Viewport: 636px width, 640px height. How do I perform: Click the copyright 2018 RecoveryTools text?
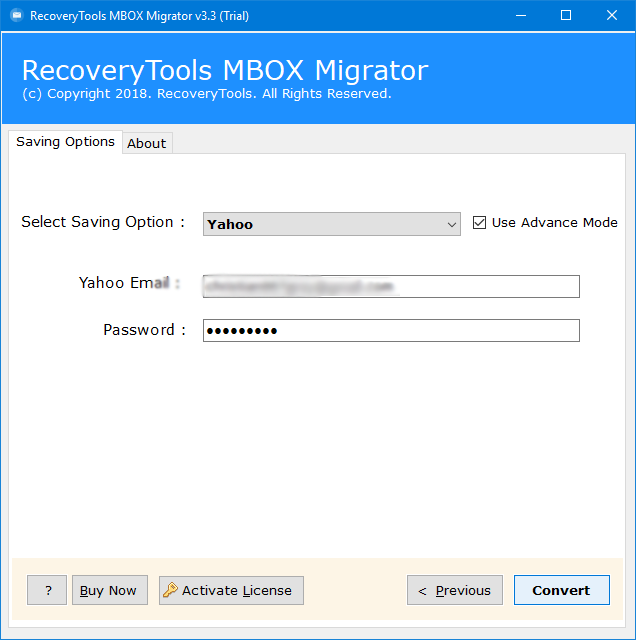(207, 94)
